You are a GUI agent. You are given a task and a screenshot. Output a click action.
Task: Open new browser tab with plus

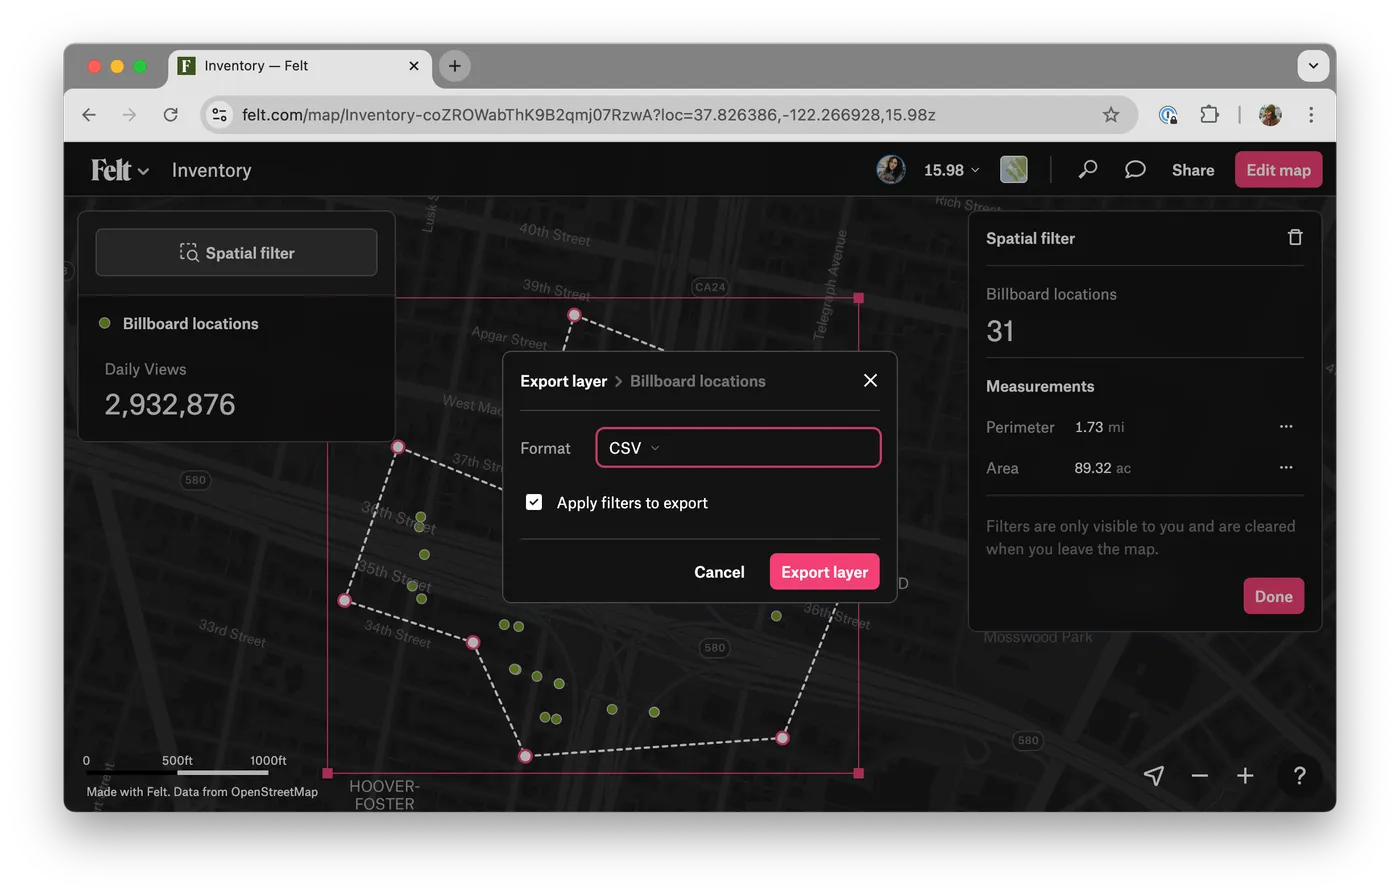455,66
